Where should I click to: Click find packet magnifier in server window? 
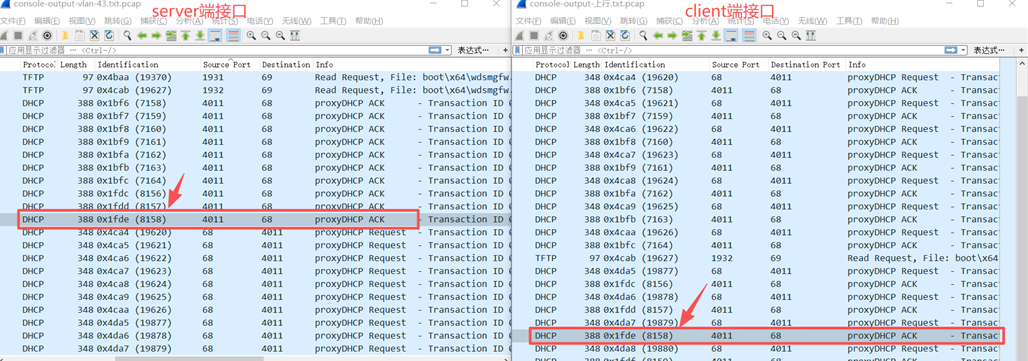pos(127,35)
